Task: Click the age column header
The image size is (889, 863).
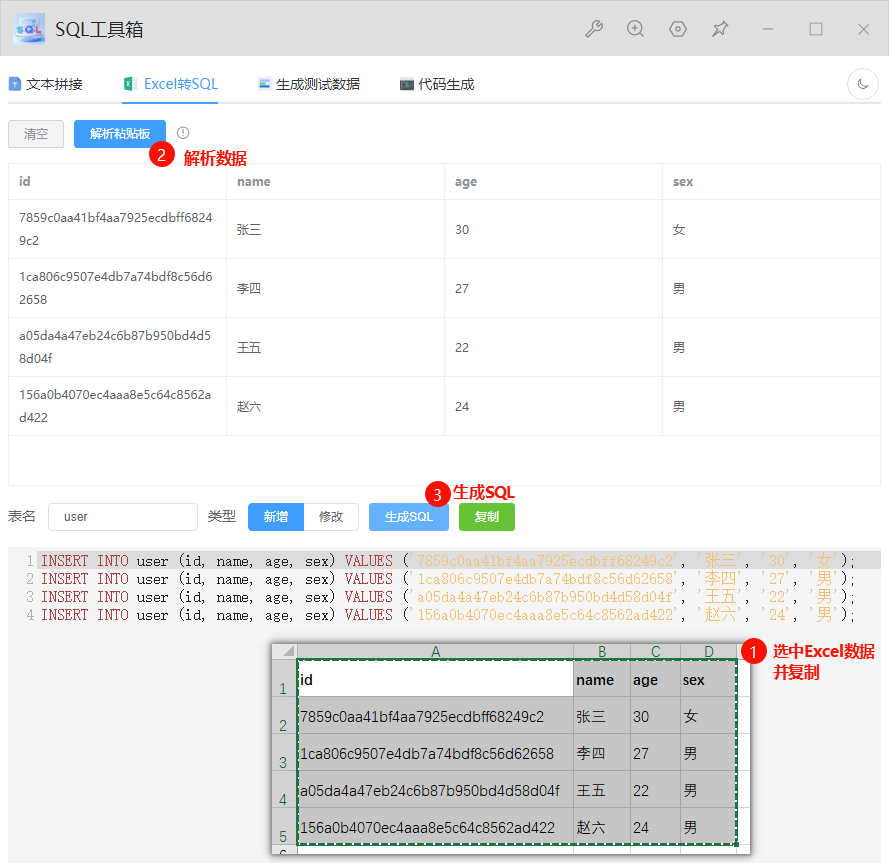Action: tap(553, 181)
